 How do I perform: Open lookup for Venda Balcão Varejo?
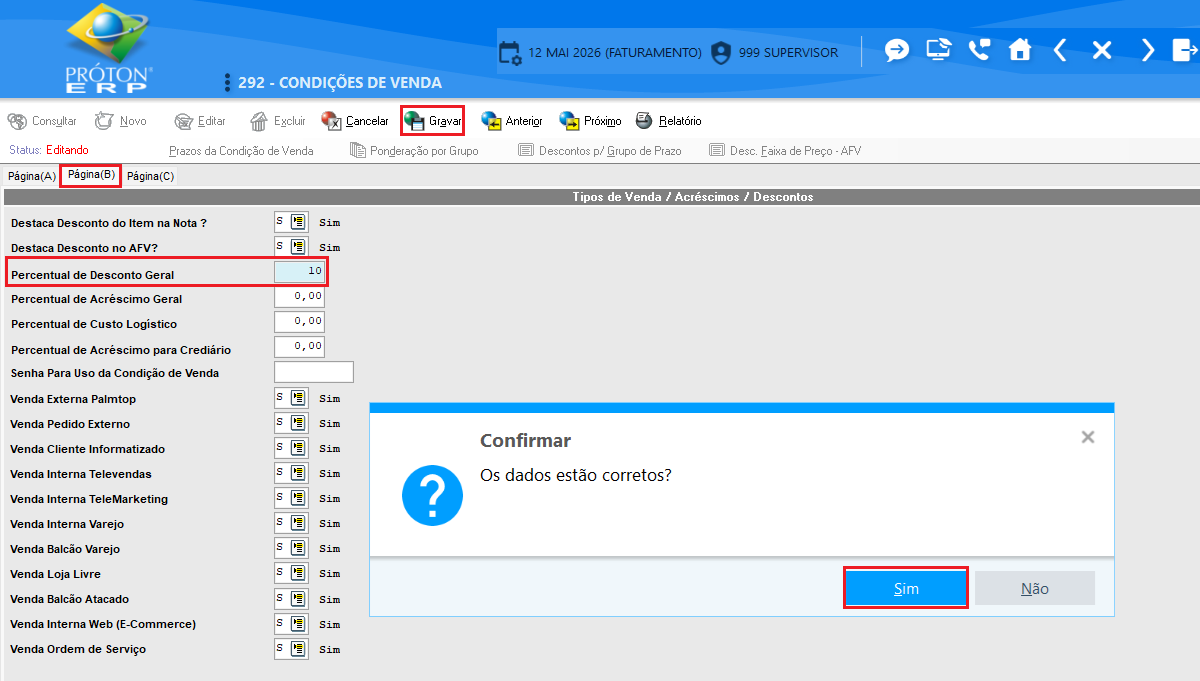click(298, 548)
